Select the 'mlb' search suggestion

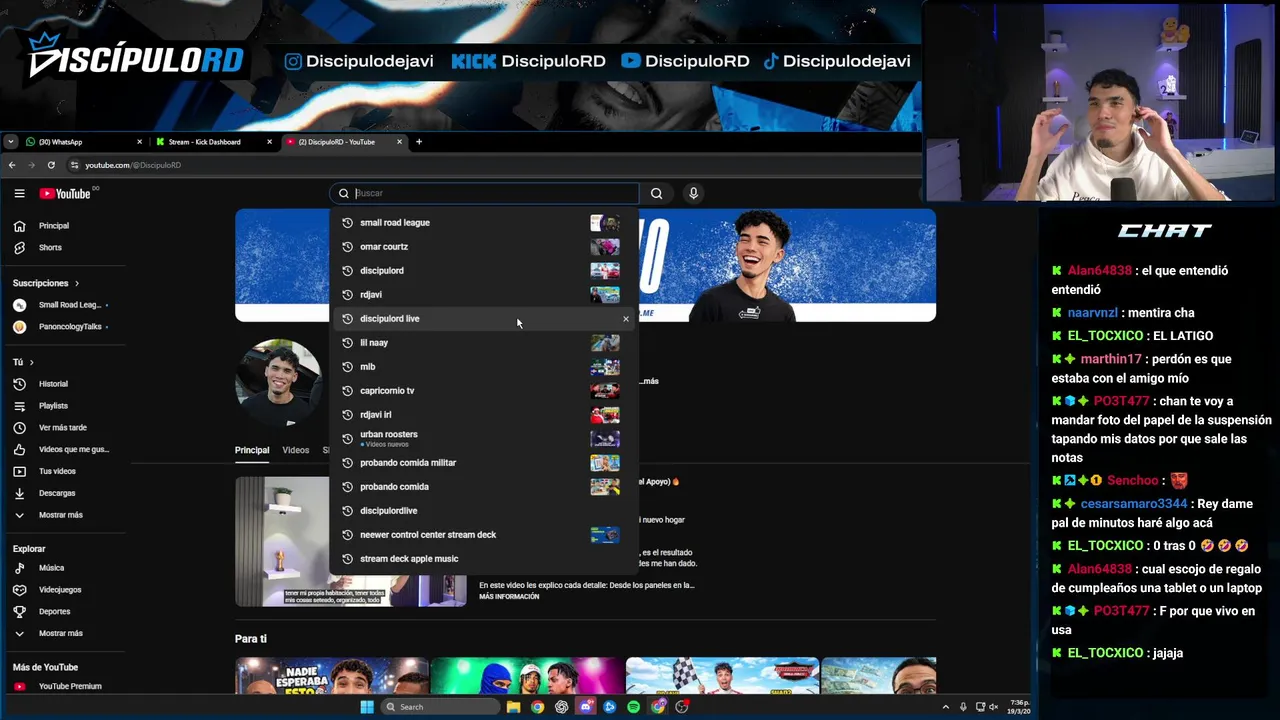tap(484, 367)
